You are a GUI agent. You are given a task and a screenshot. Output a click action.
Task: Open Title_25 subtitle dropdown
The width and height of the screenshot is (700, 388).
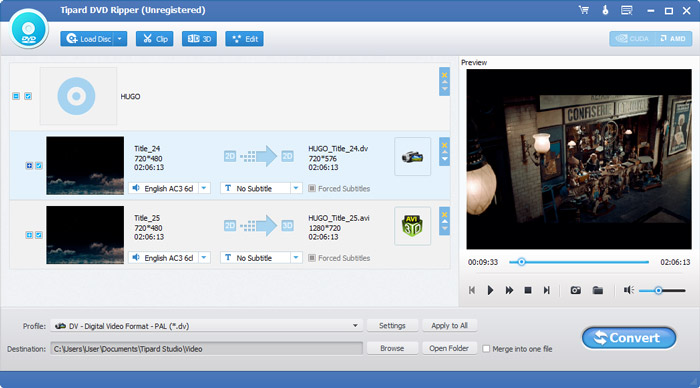pos(296,258)
